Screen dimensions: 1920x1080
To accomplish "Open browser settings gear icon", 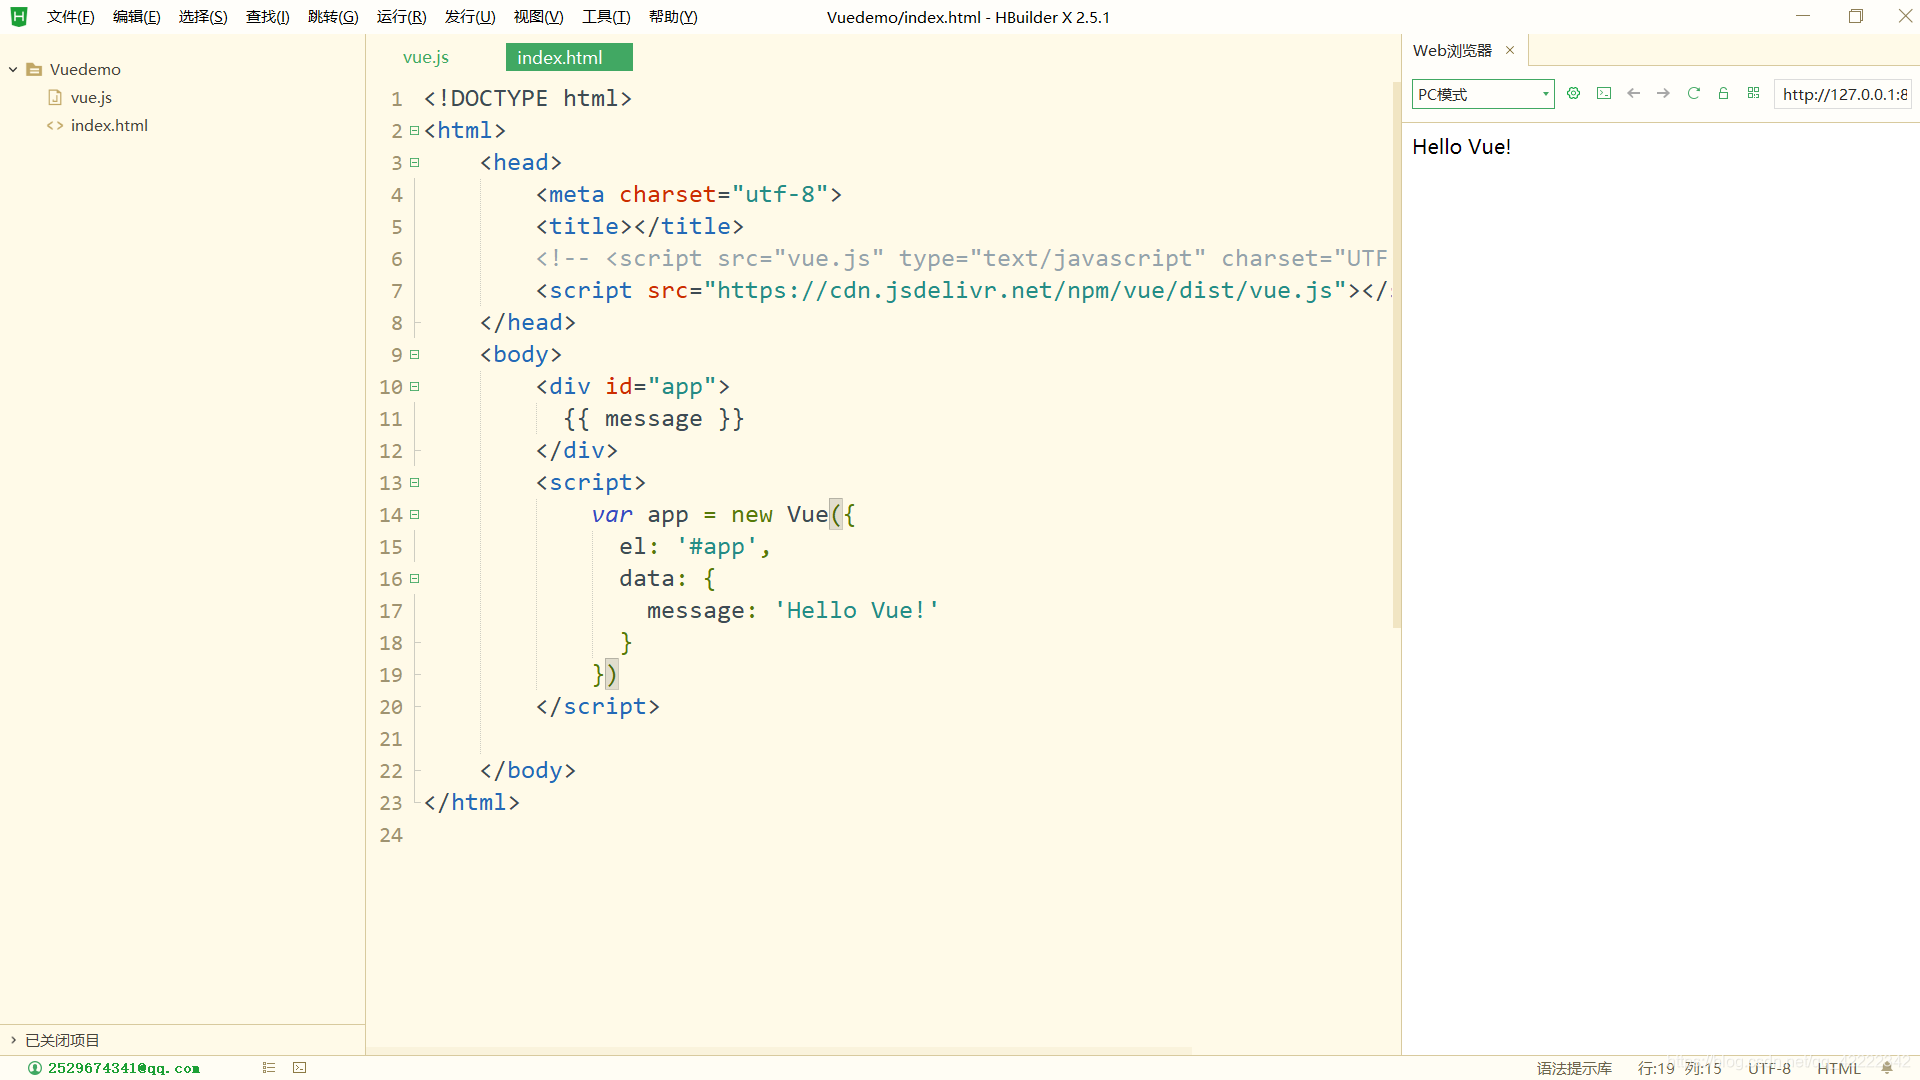I will (x=1573, y=93).
